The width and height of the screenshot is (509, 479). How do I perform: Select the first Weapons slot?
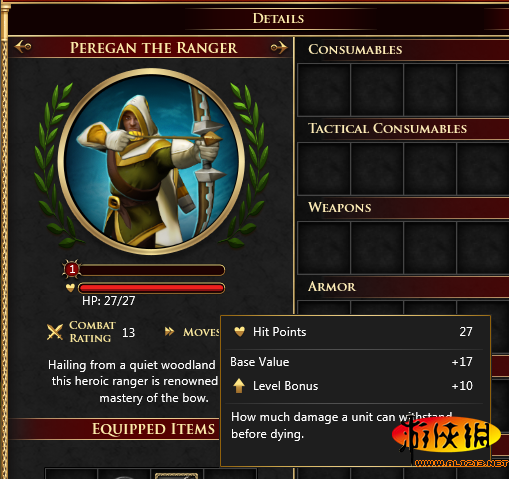(324, 248)
